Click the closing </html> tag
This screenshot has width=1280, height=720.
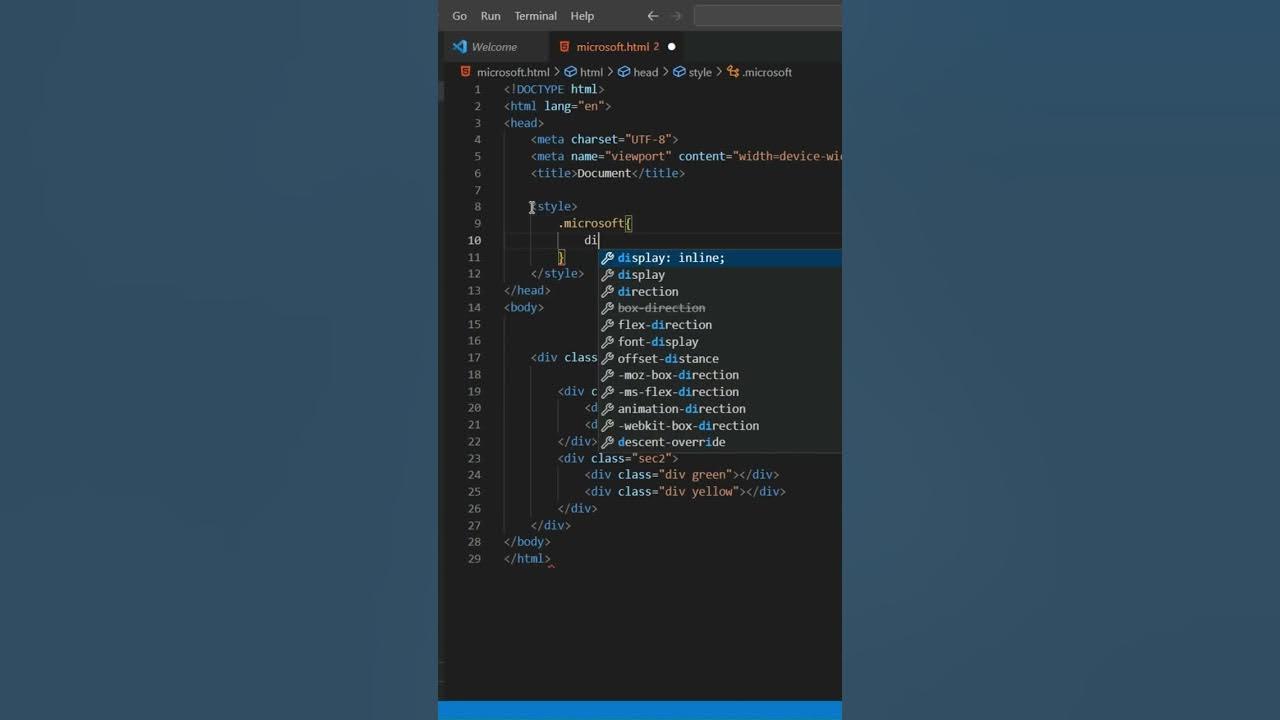coord(527,558)
